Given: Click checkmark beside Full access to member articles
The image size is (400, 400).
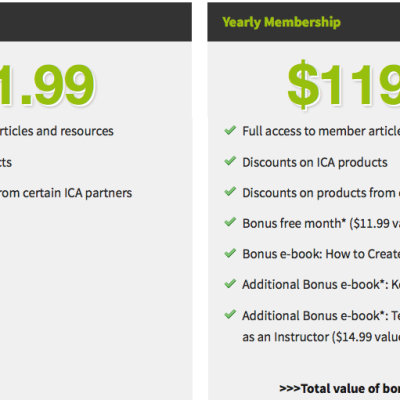Looking at the screenshot, I should pyautogui.click(x=230, y=130).
